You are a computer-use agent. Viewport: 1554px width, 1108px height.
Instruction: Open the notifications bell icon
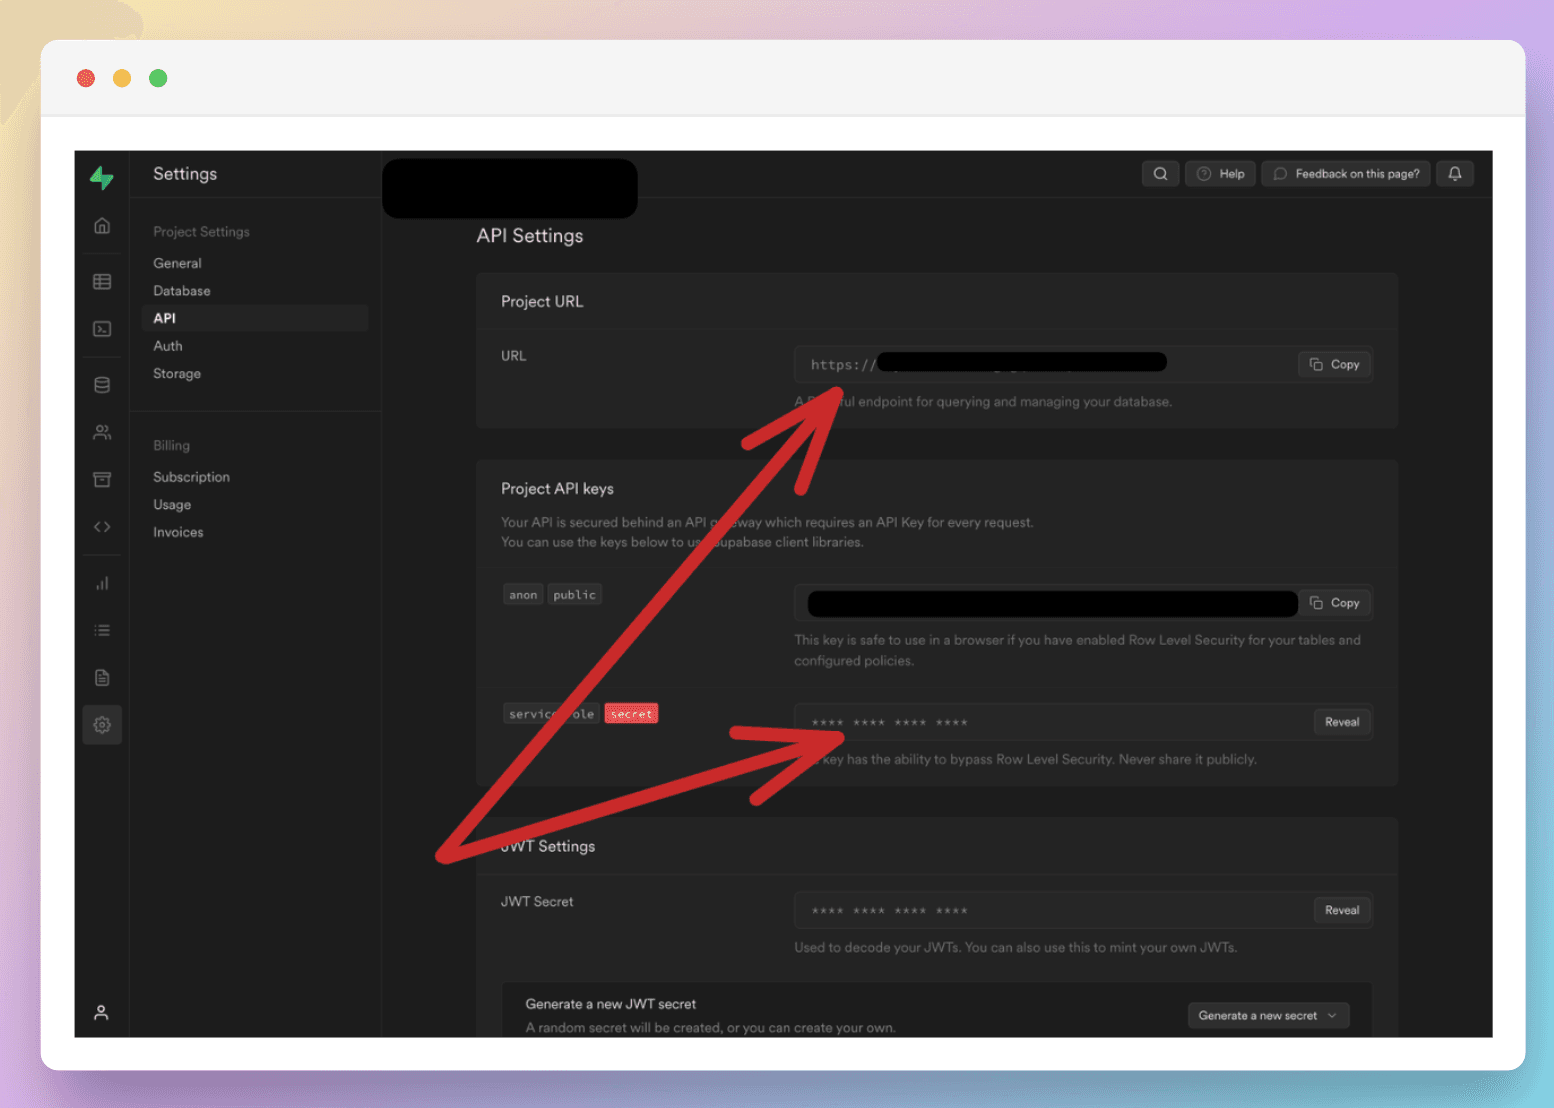click(x=1455, y=174)
